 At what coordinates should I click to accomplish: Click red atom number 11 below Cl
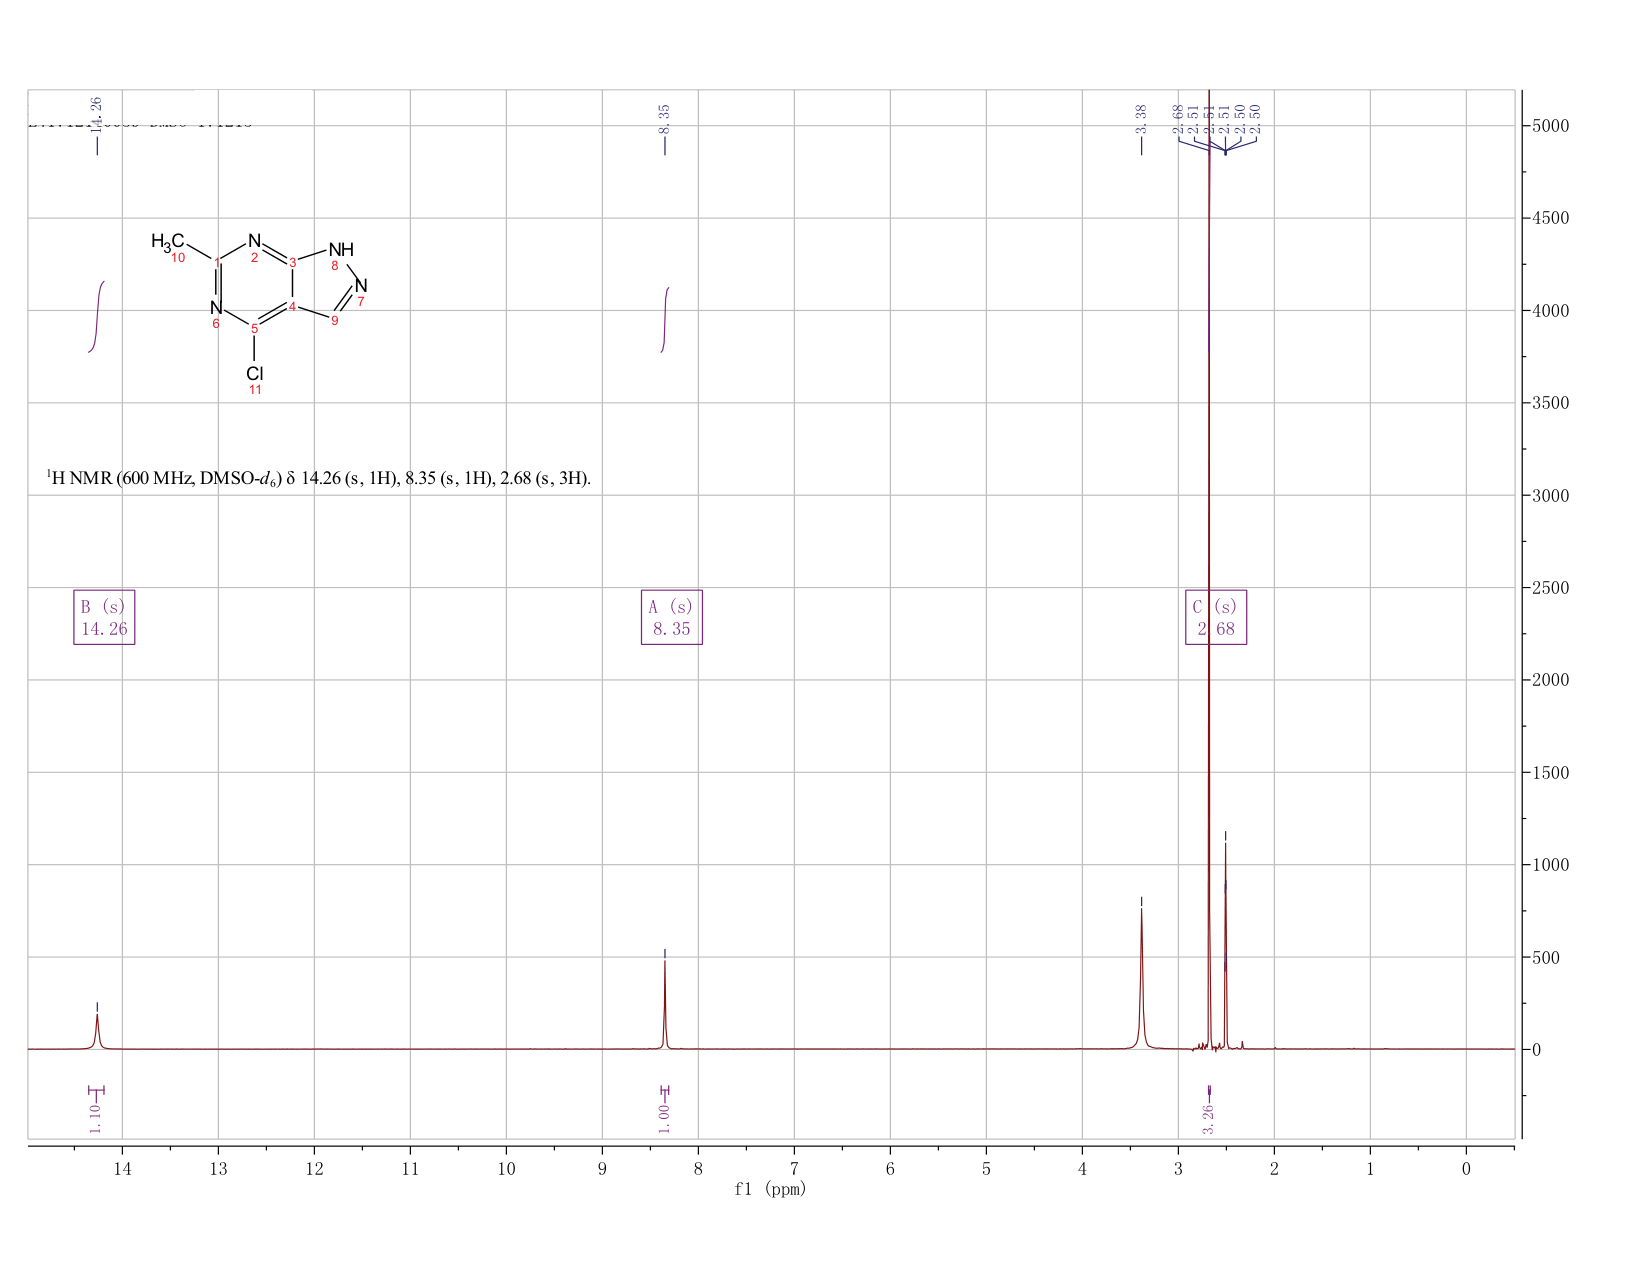click(255, 390)
